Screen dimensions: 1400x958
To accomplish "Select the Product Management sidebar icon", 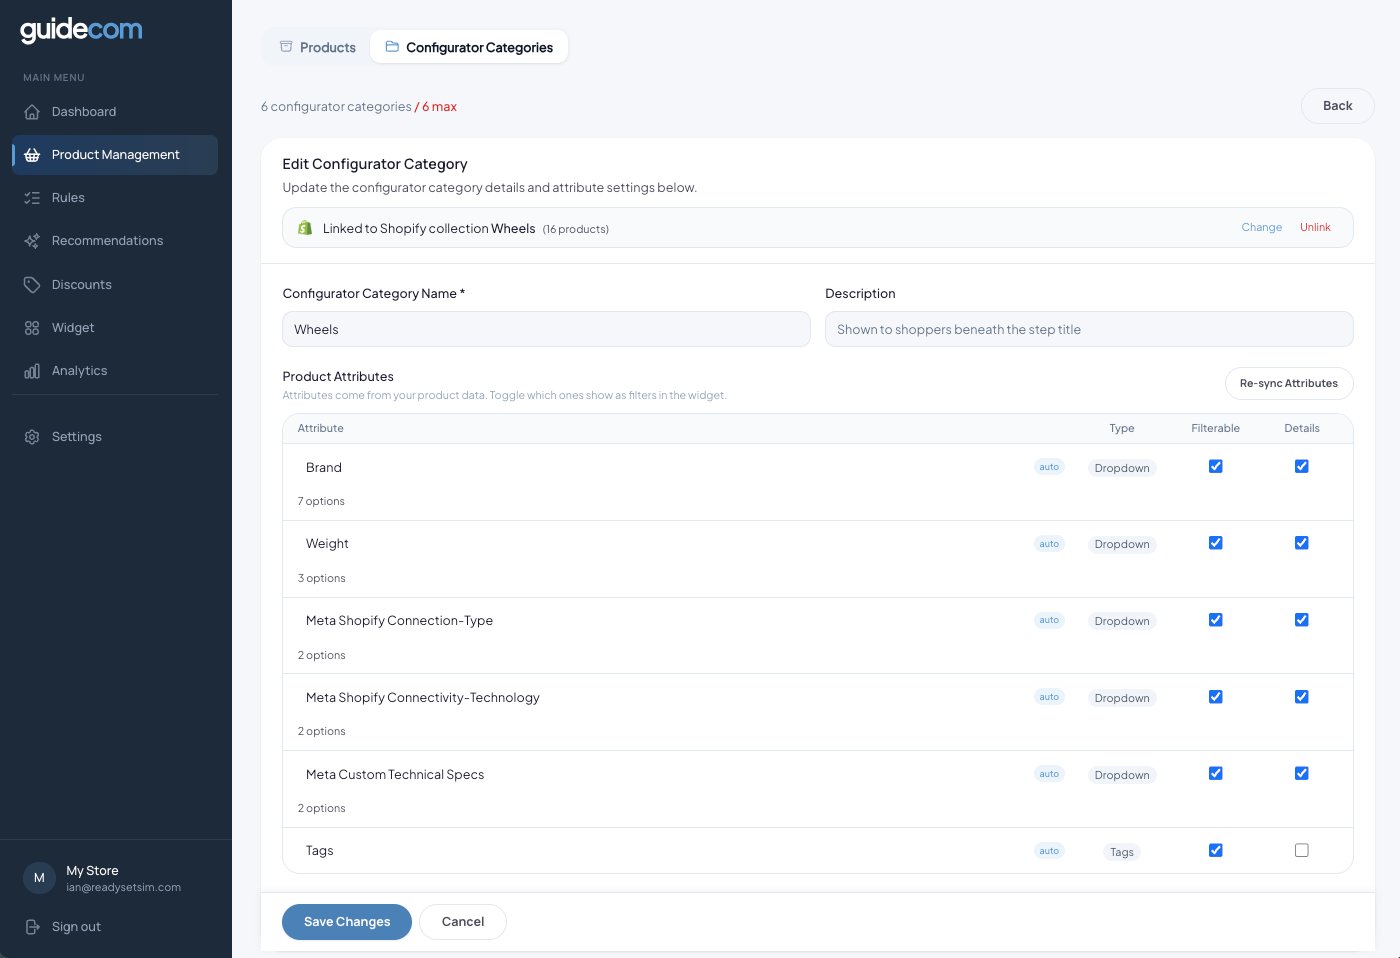I will click(31, 155).
